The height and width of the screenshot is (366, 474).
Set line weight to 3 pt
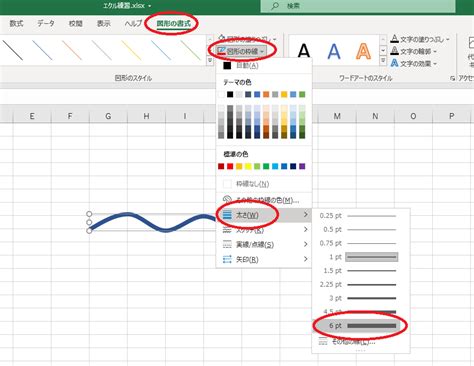360,298
